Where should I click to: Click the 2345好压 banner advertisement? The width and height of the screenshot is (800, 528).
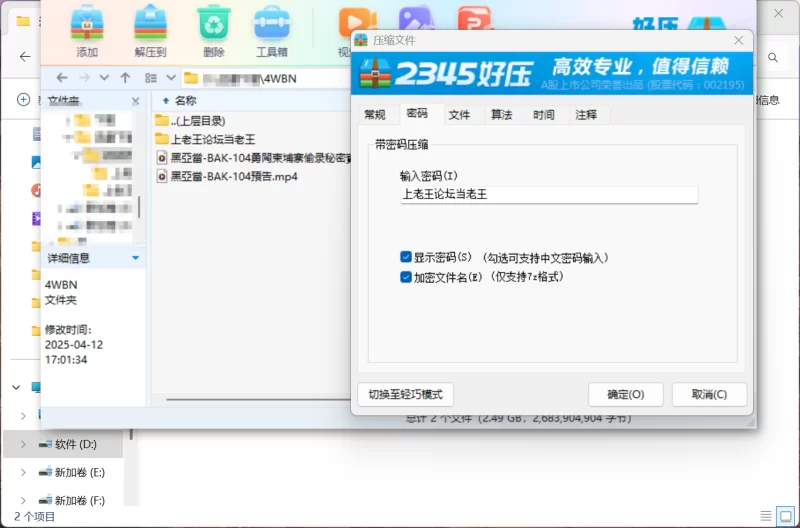click(x=552, y=73)
